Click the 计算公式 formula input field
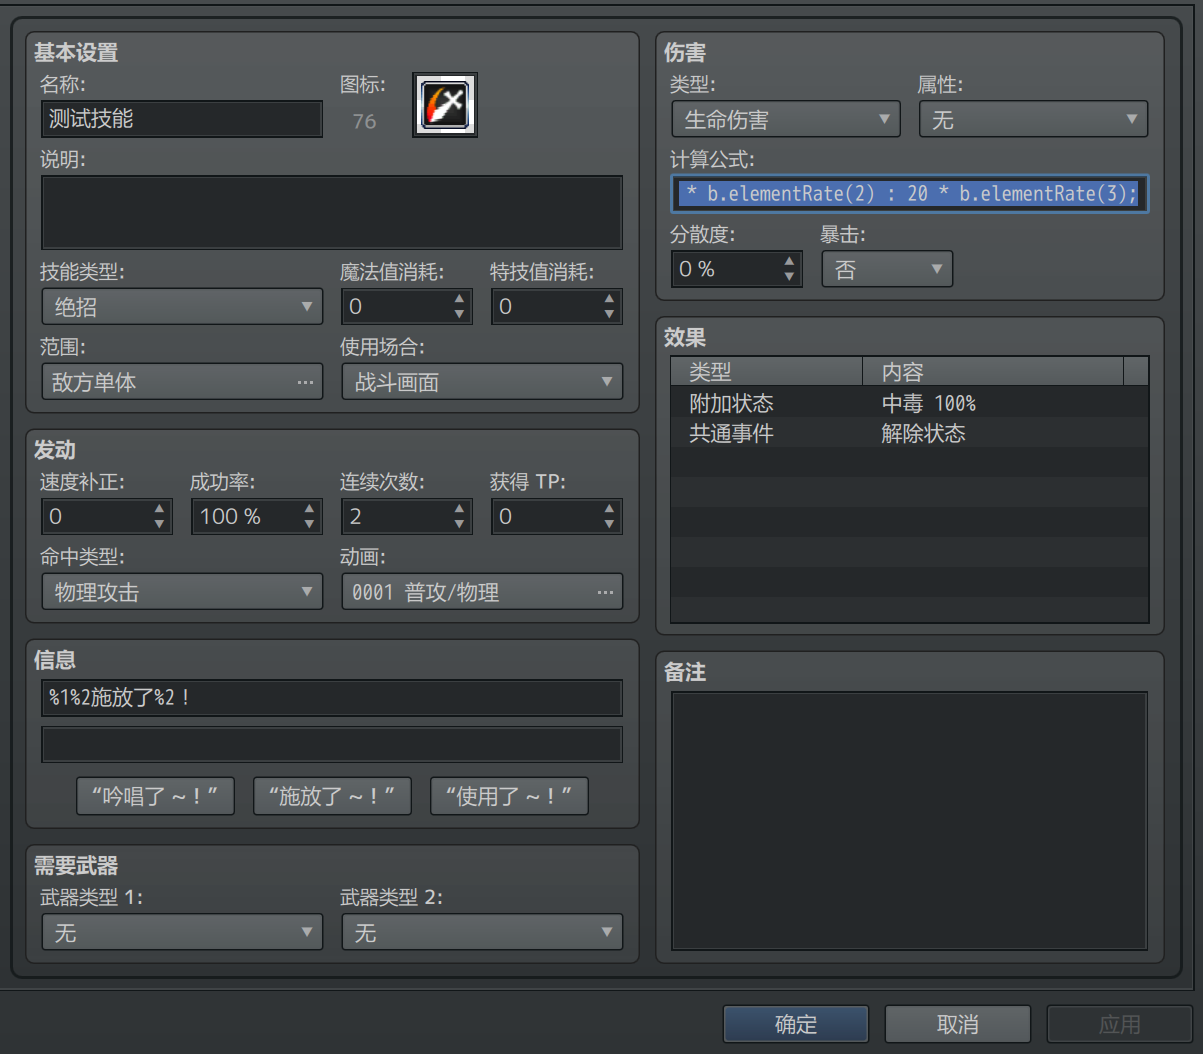The image size is (1203, 1054). pyautogui.click(x=909, y=194)
